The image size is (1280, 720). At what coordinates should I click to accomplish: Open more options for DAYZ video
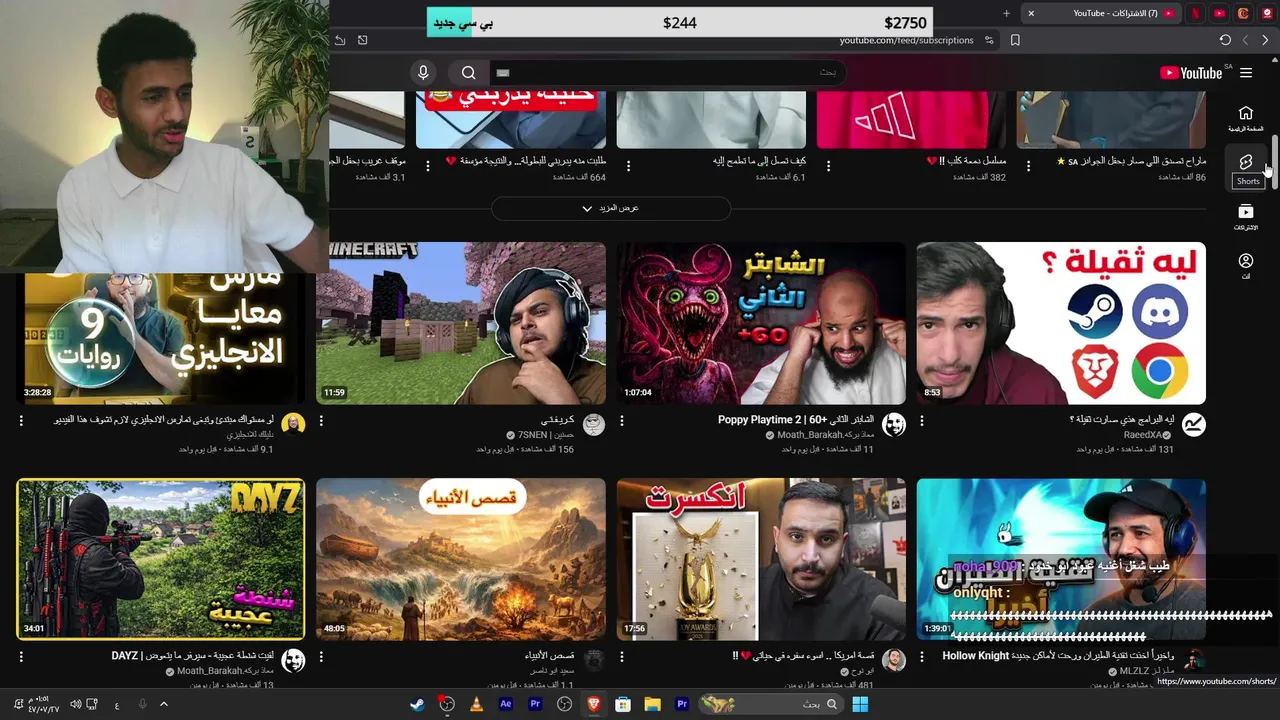click(x=21, y=657)
